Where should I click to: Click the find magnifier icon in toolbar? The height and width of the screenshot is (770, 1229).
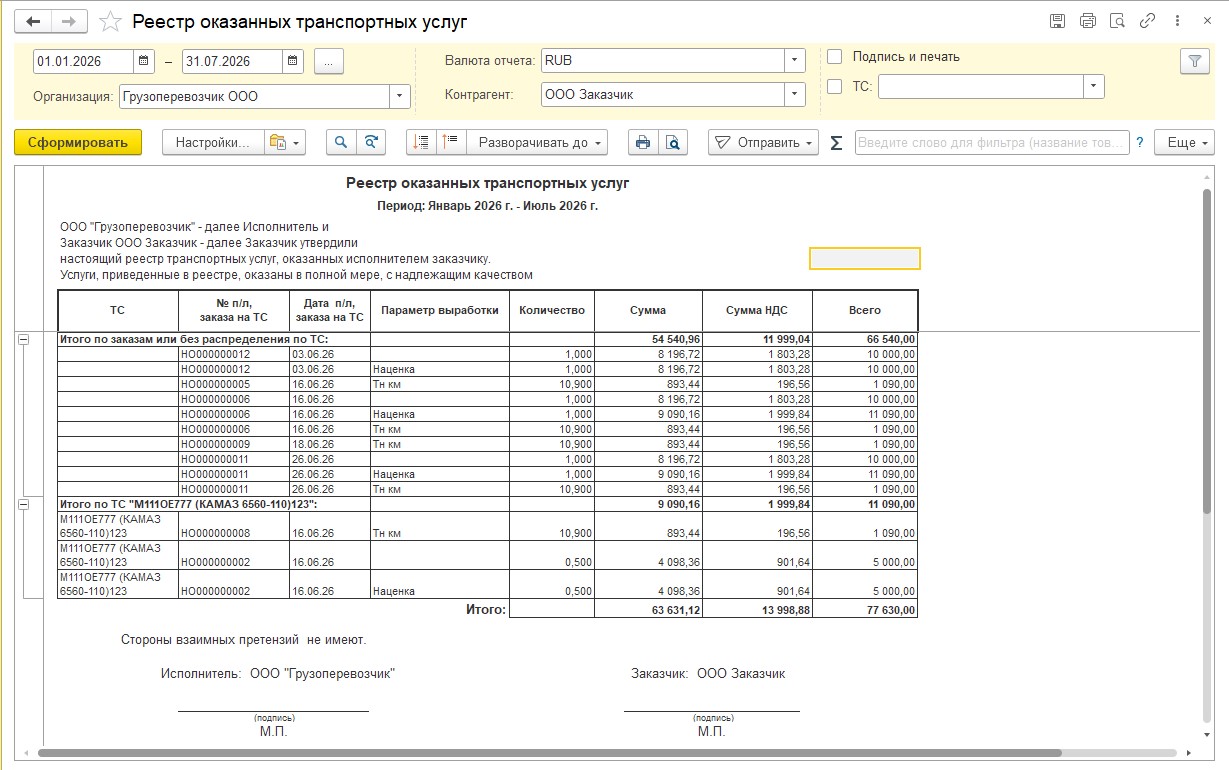tap(341, 142)
